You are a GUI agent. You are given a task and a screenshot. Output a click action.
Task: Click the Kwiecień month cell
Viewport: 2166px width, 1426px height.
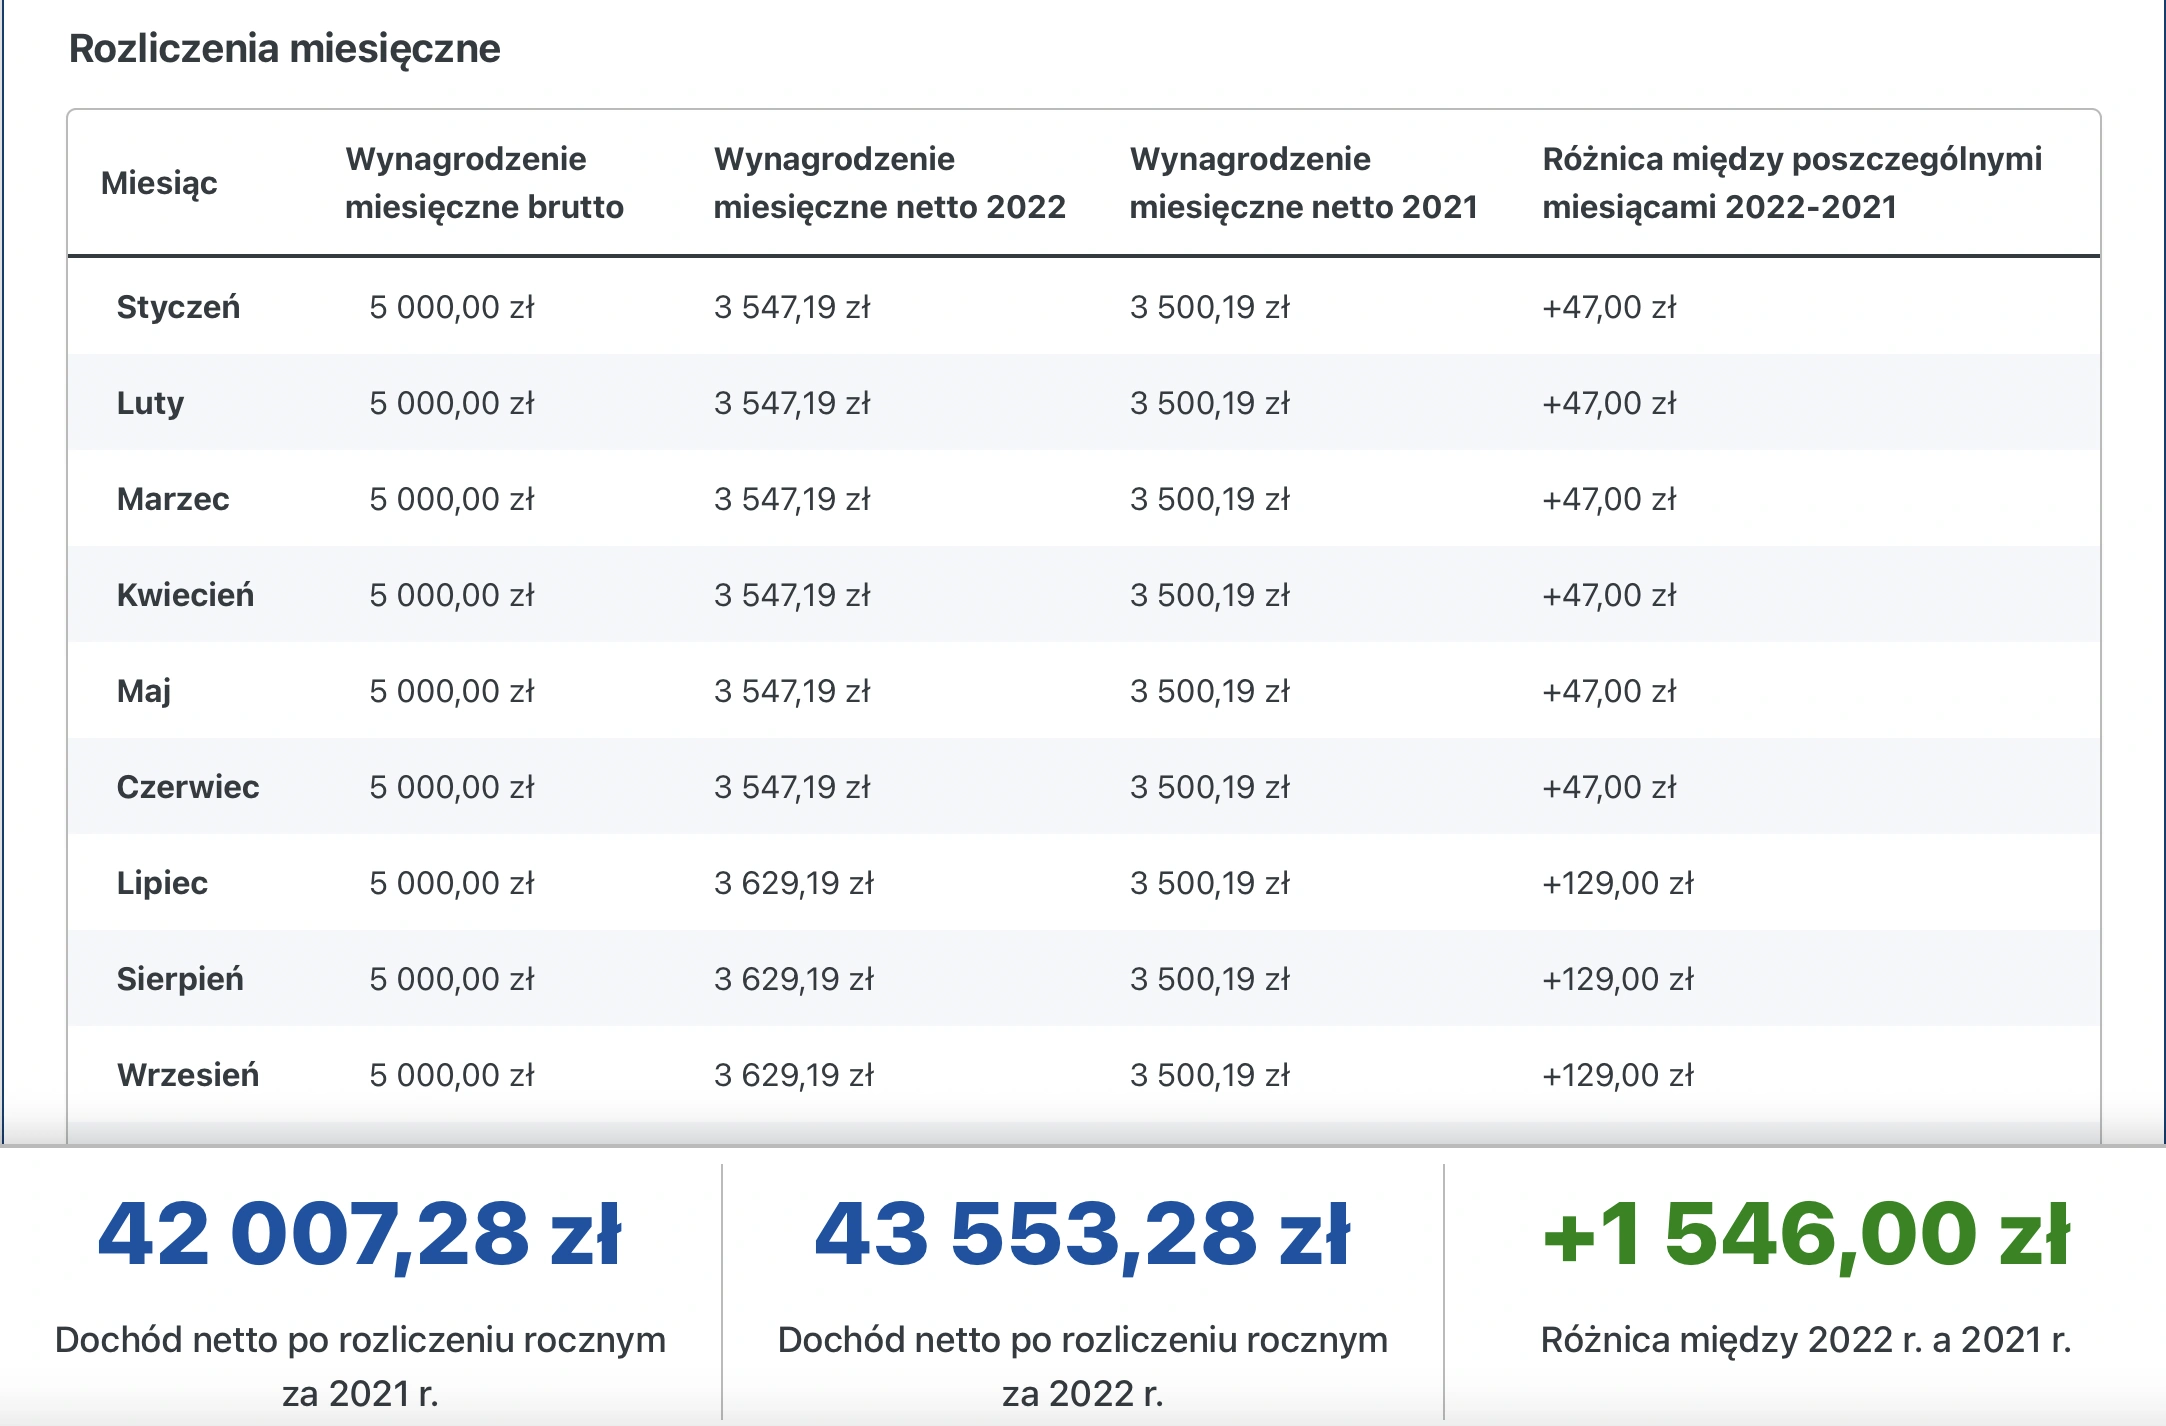pos(185,595)
